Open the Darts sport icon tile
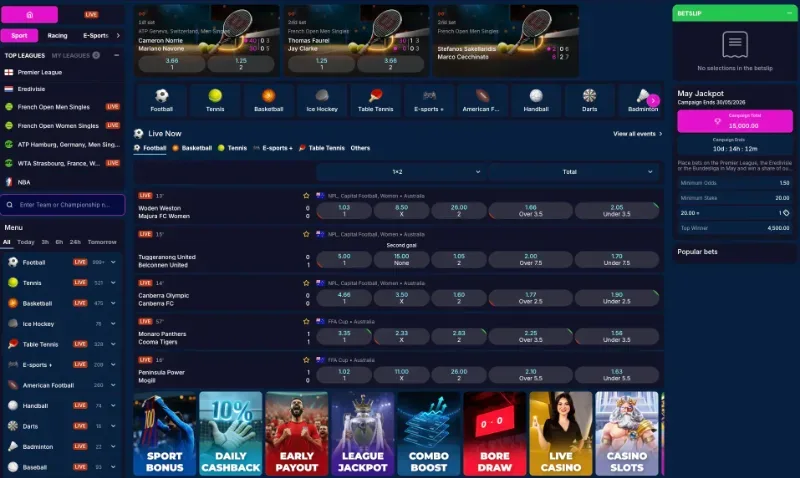Image resolution: width=800 pixels, height=478 pixels. (x=589, y=100)
